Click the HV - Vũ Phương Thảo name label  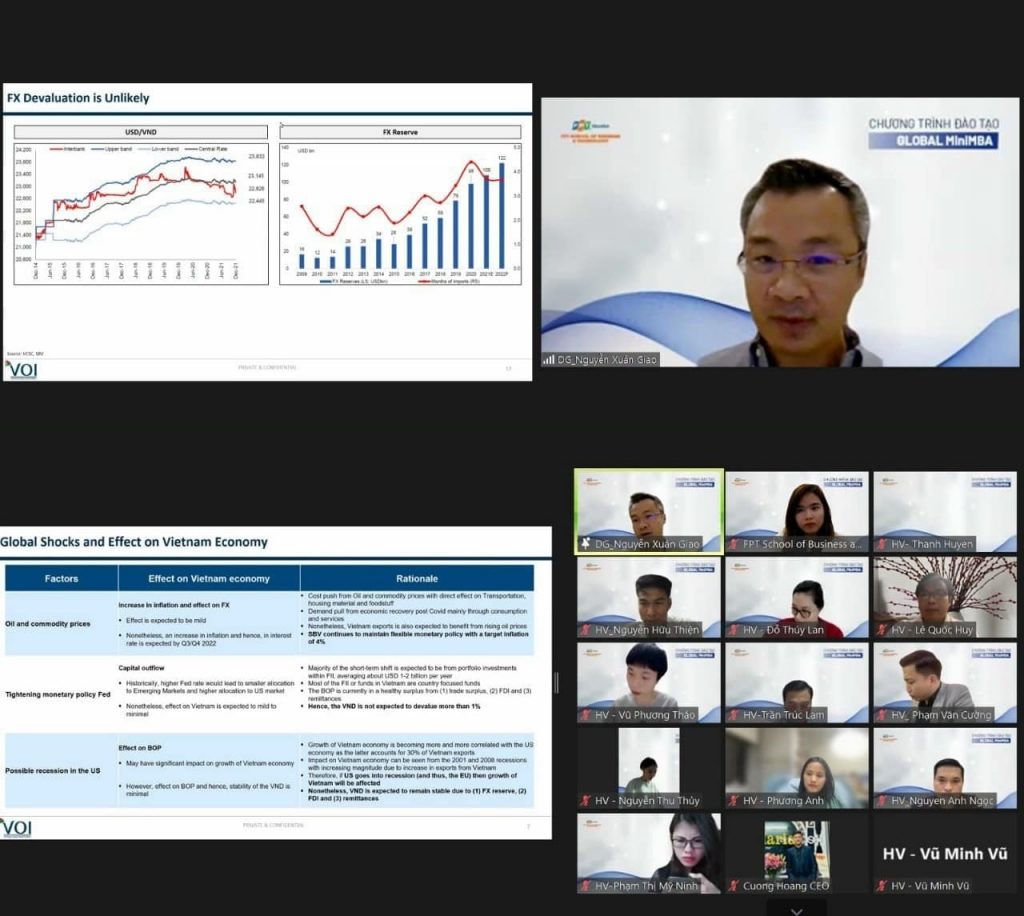[x=645, y=715]
